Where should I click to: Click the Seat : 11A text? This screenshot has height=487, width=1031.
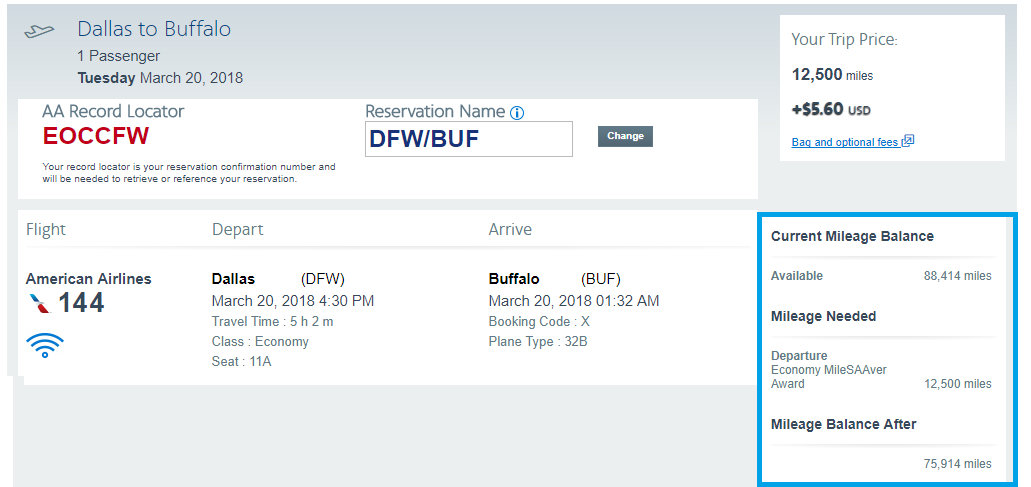pos(241,361)
